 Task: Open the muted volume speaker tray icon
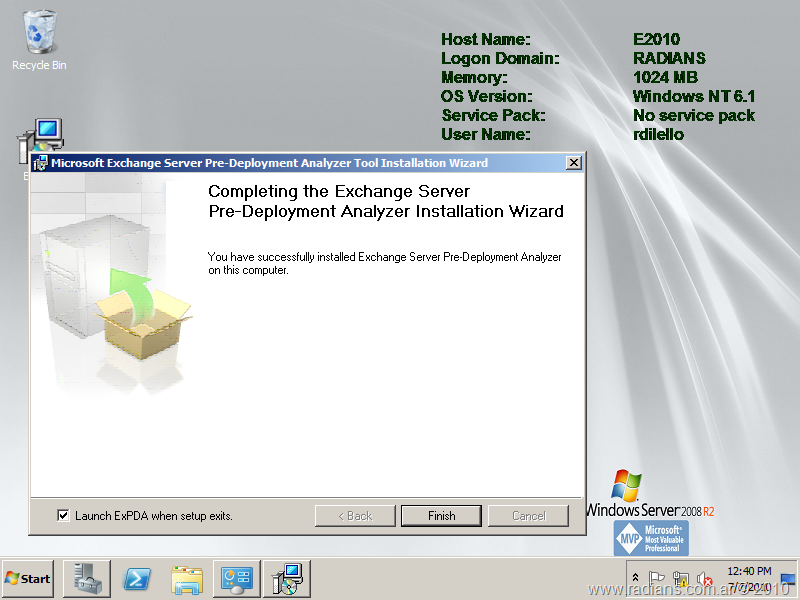point(703,578)
